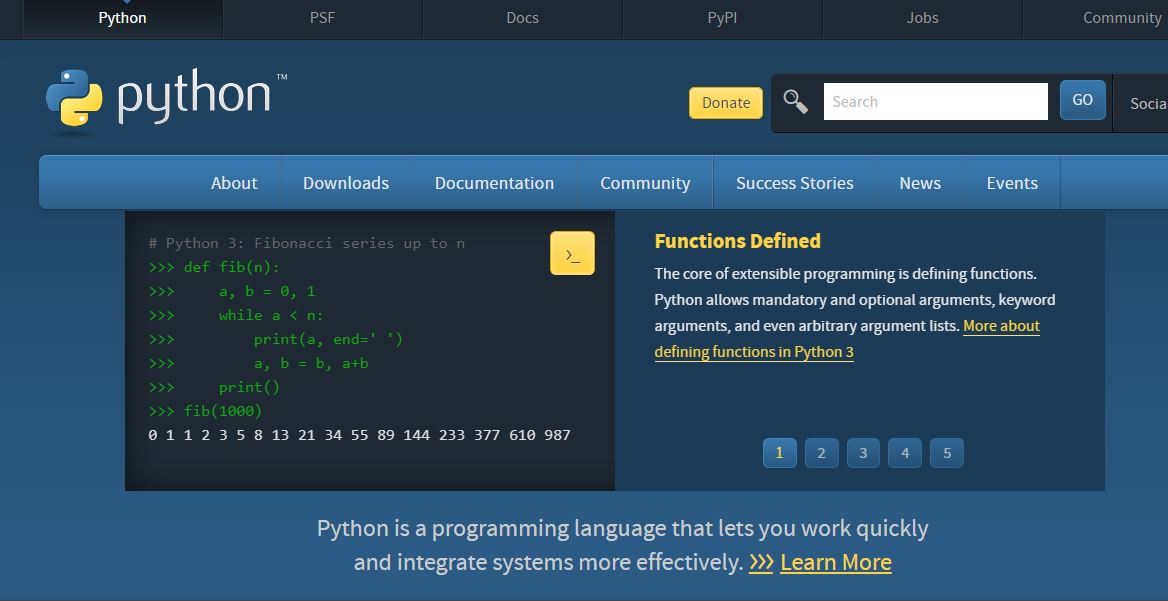Click the 'fib(1000)' code line
This screenshot has height=601, width=1168.
[206, 411]
